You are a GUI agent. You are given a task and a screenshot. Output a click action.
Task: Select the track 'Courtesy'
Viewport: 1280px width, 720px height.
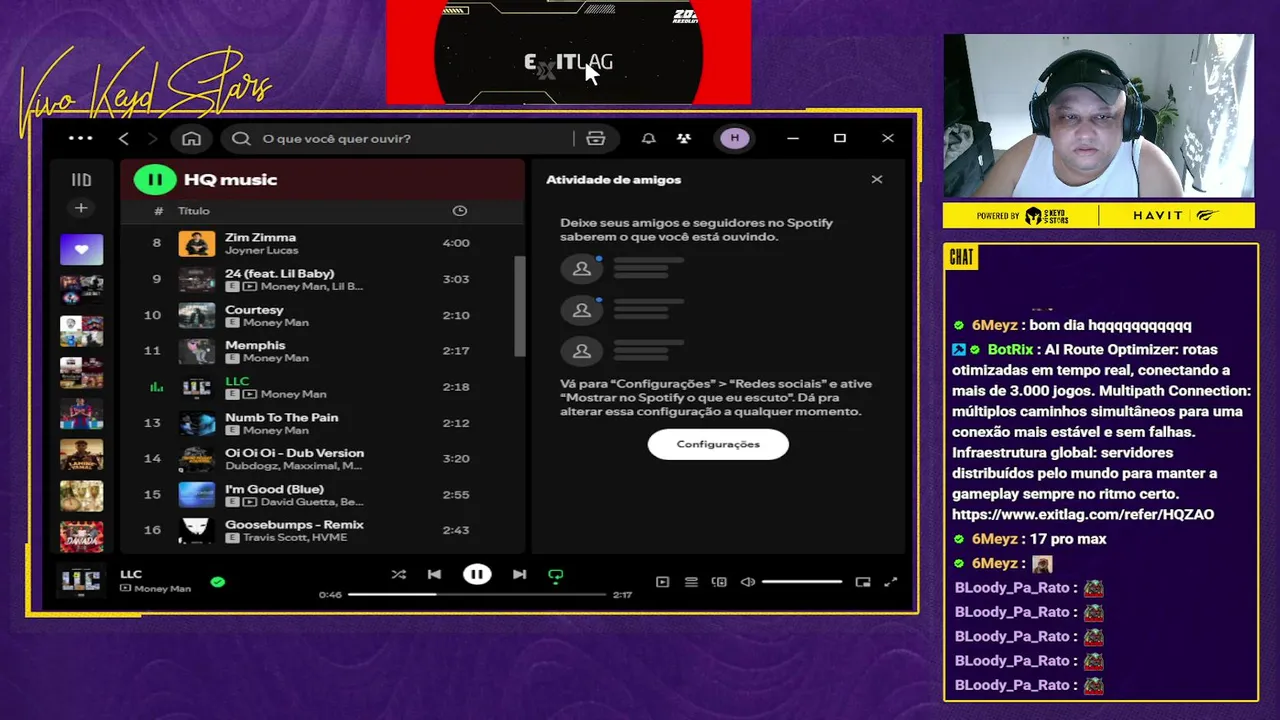click(254, 310)
